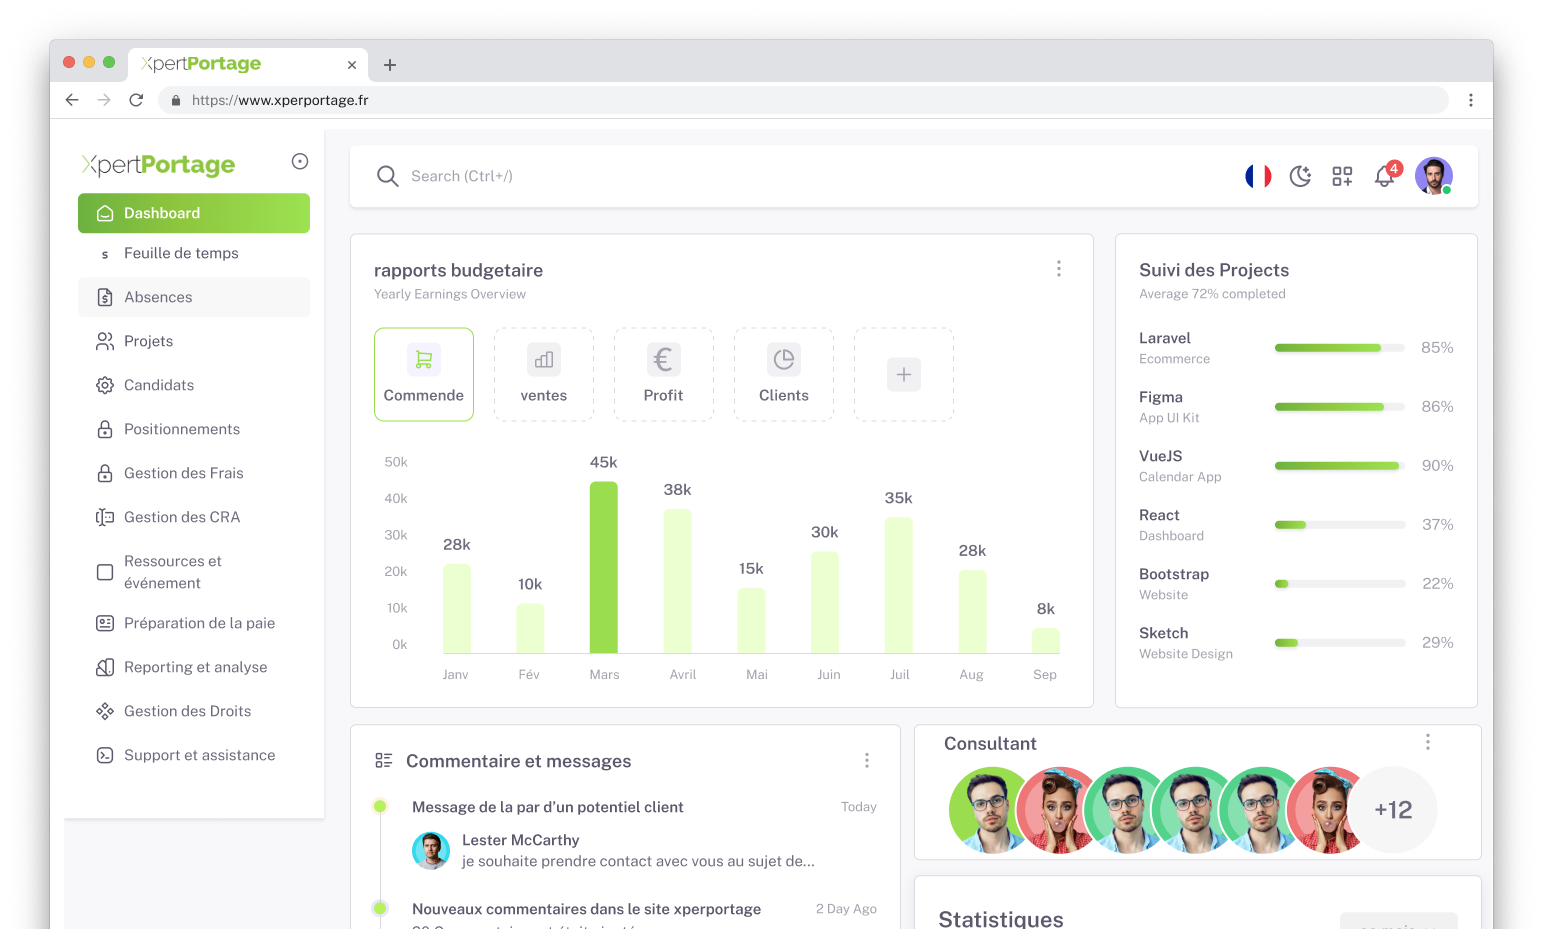Click the Gestion des Droits icon
This screenshot has width=1543, height=929.
105,711
